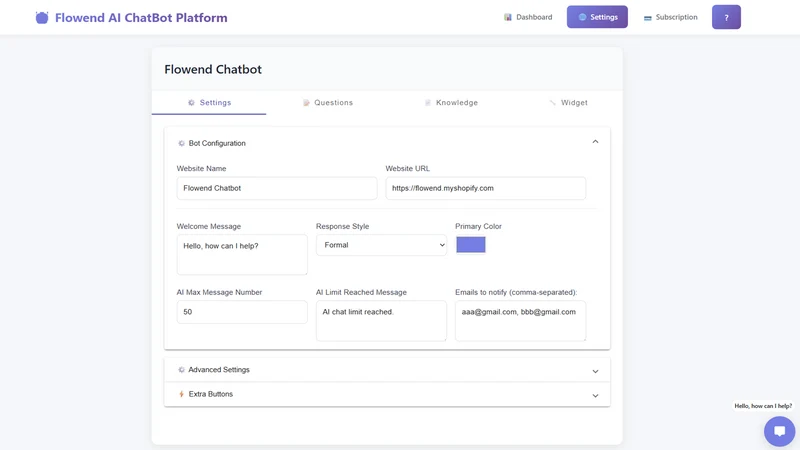Open the Dashboard page

pyautogui.click(x=528, y=17)
